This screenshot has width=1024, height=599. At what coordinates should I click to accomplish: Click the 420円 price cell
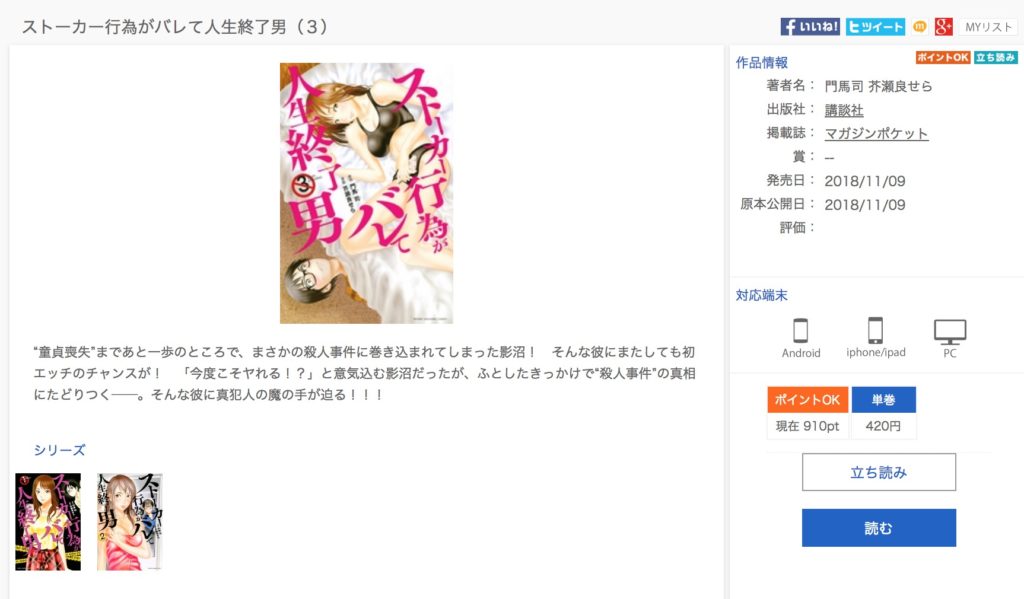click(883, 426)
